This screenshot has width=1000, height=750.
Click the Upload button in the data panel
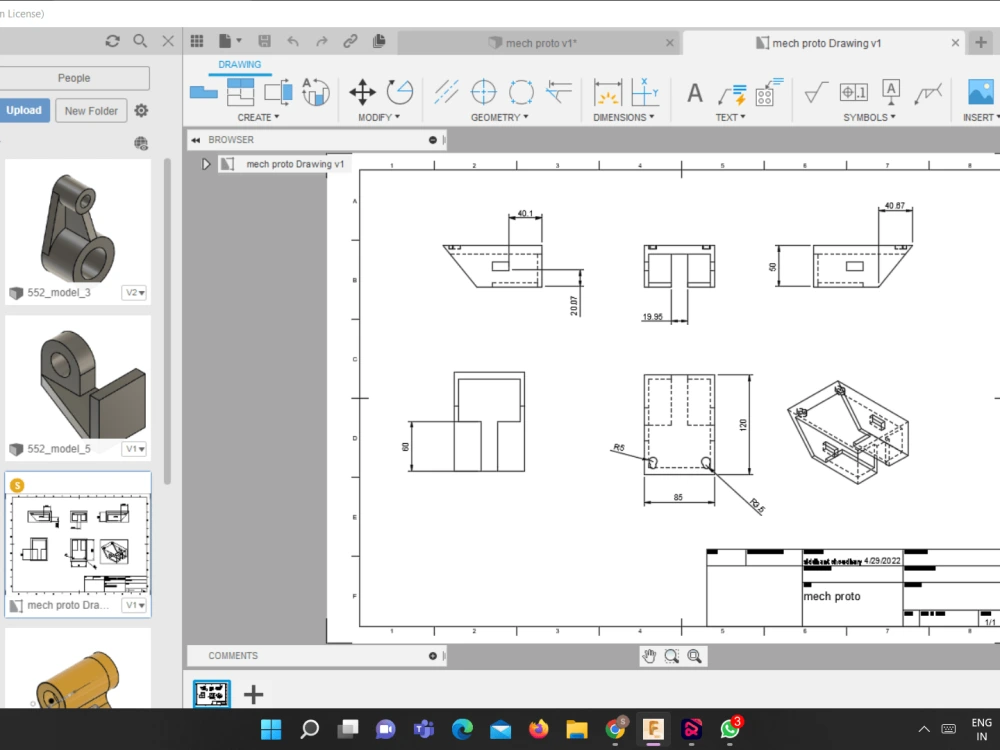pyautogui.click(x=25, y=110)
